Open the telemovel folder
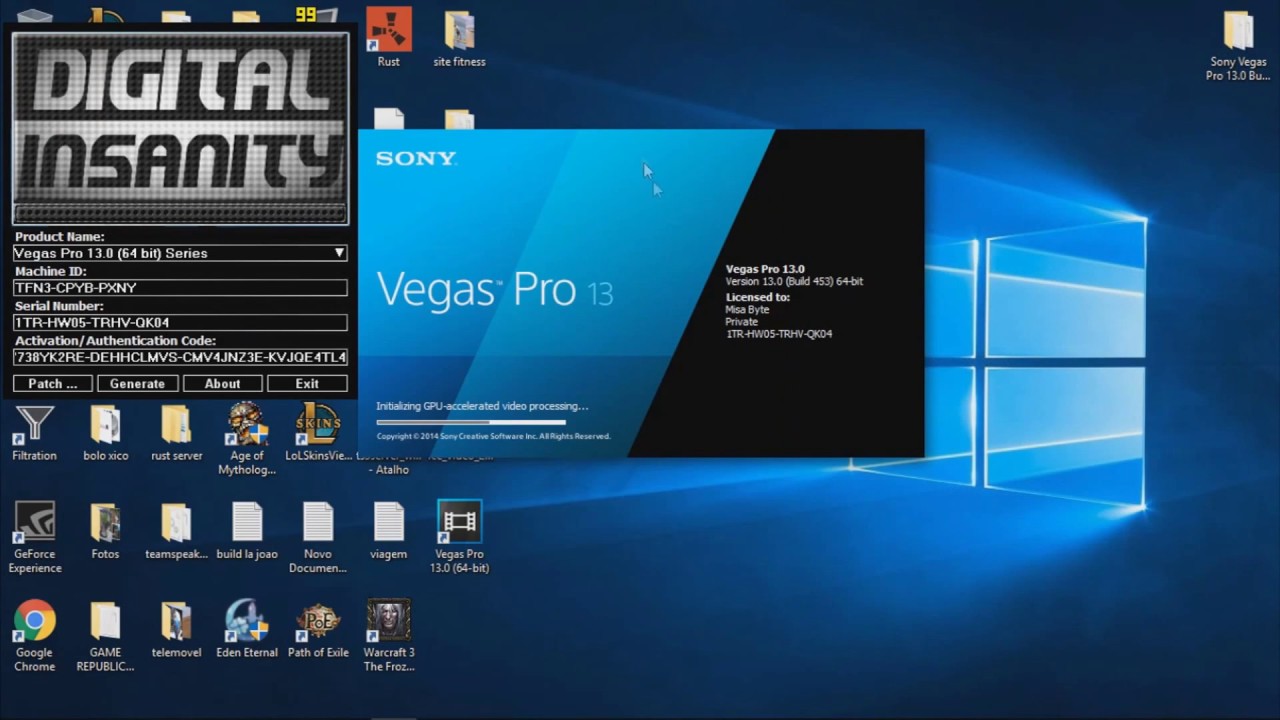1280x720 pixels. pos(176,630)
